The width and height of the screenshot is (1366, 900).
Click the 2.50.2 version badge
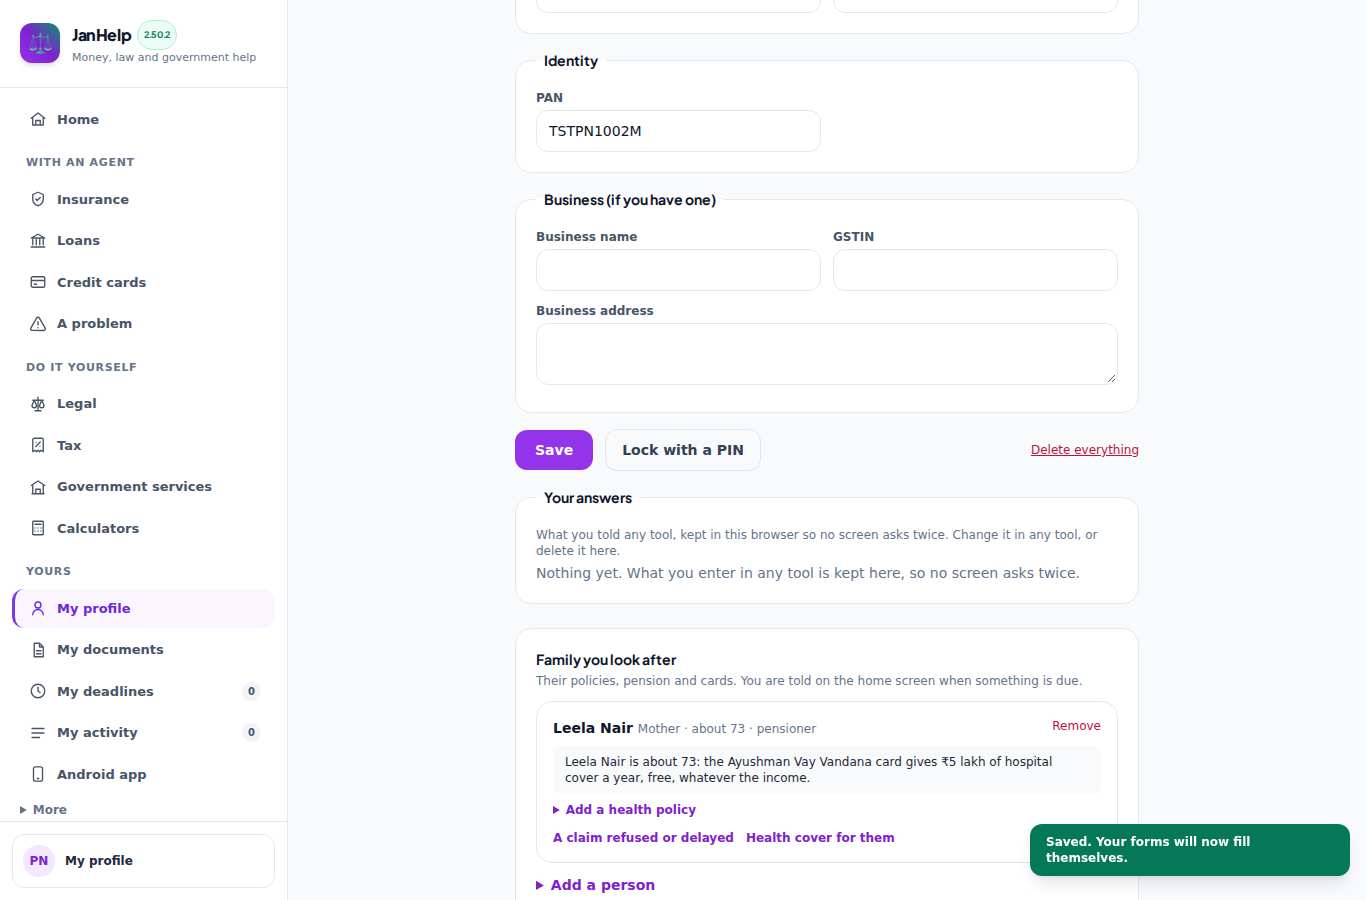pos(157,35)
